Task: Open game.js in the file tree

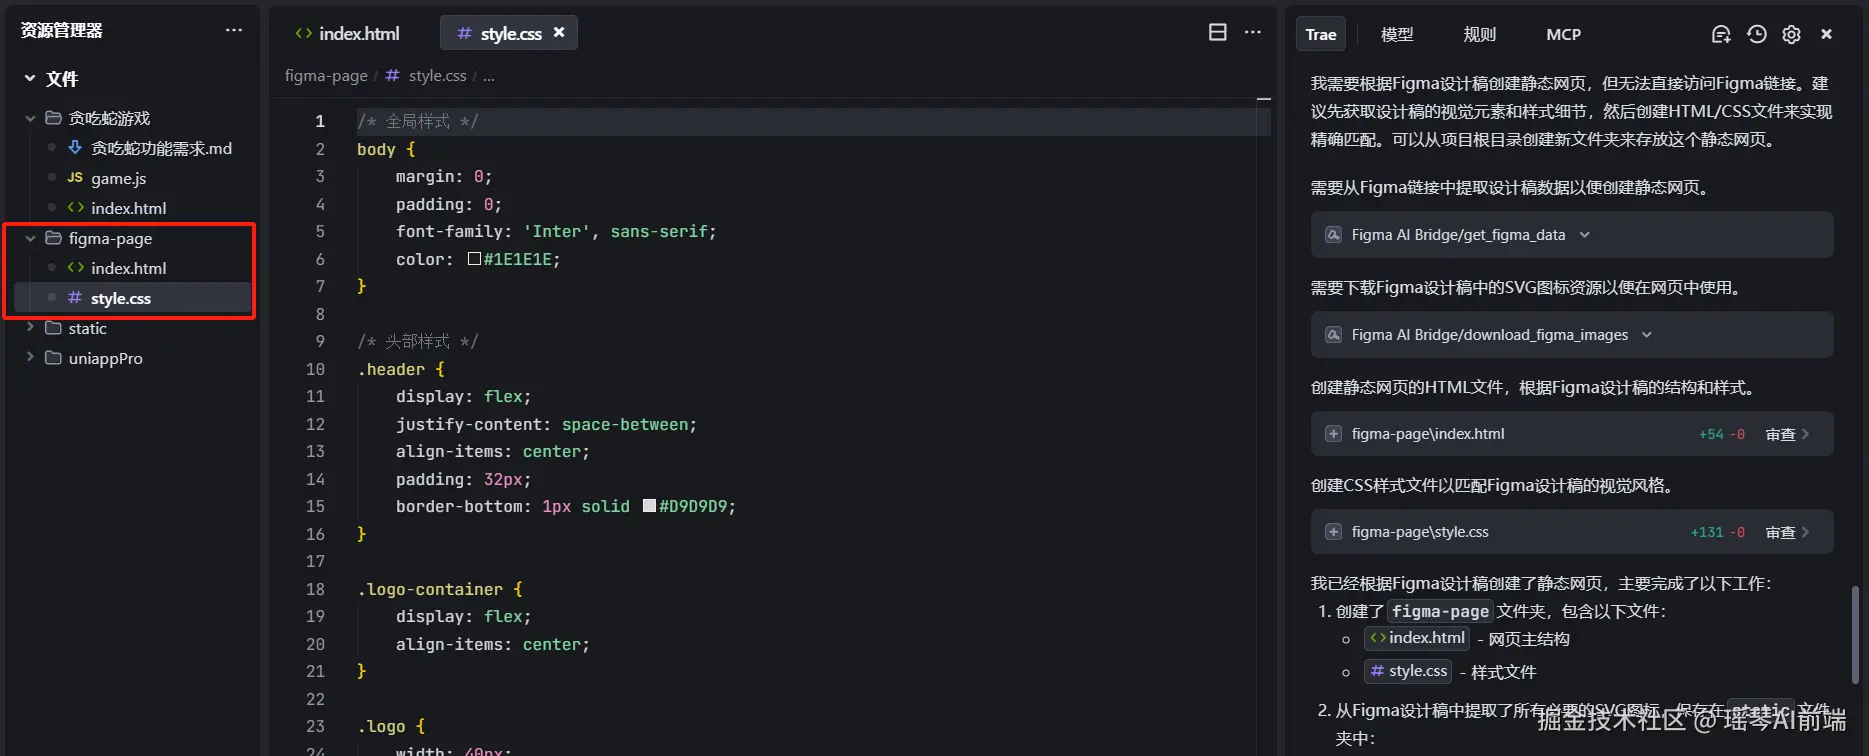Action: (118, 178)
